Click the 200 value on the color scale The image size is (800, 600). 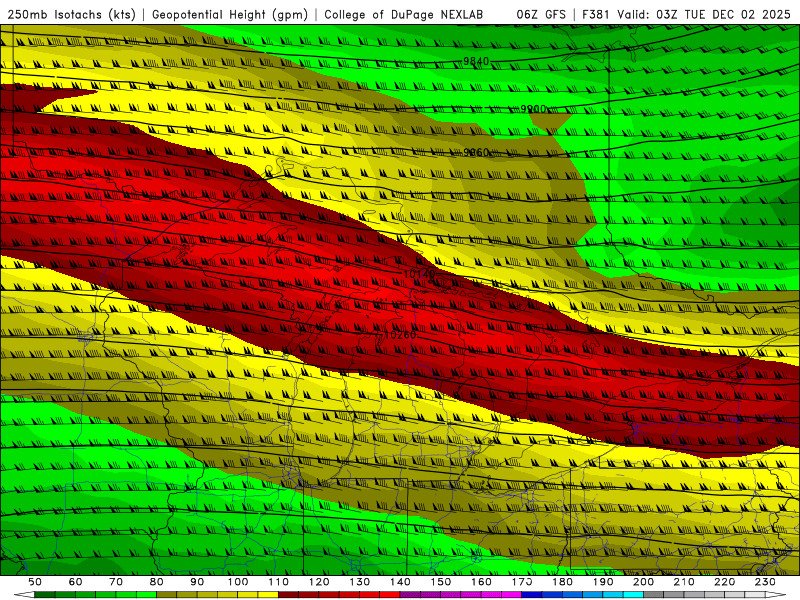tap(644, 582)
